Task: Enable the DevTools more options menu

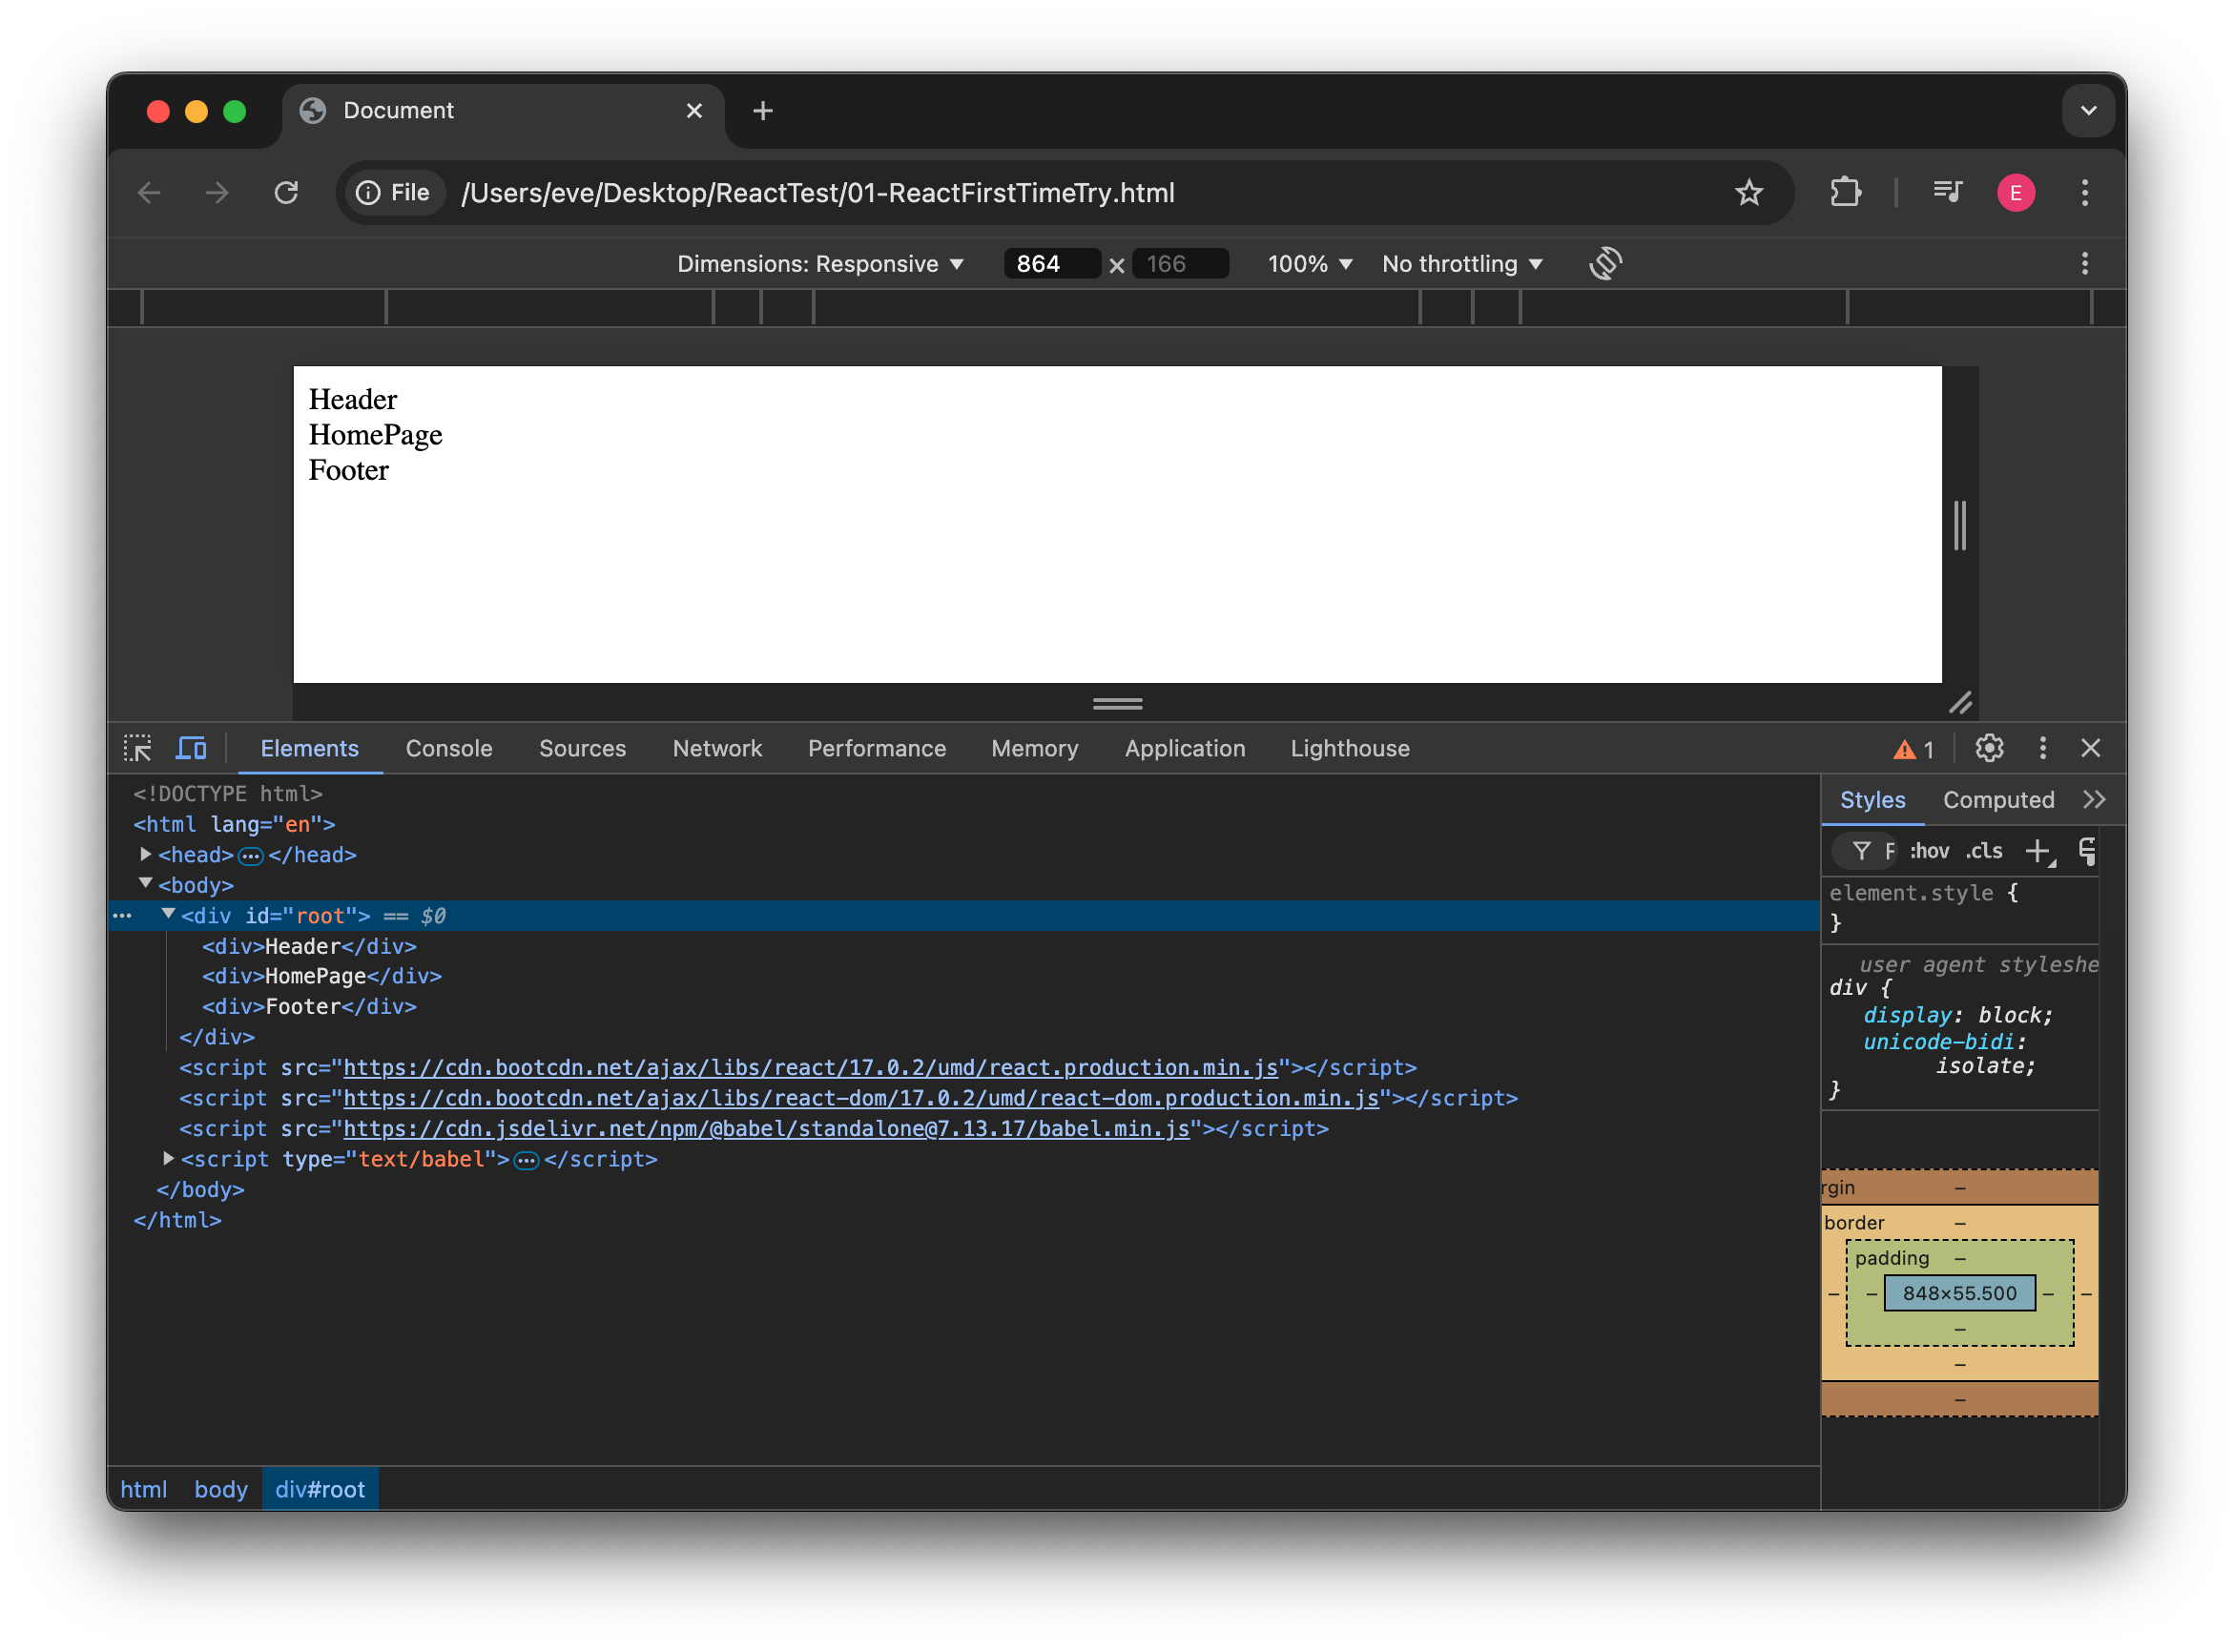Action: 2043,748
